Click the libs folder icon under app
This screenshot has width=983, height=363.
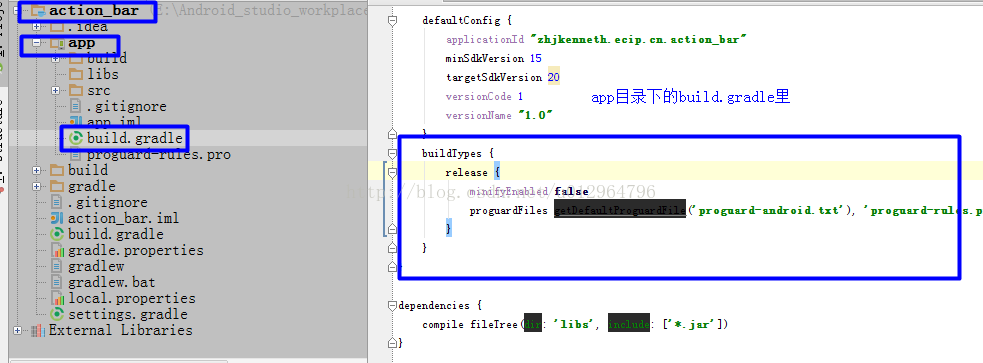point(76,75)
